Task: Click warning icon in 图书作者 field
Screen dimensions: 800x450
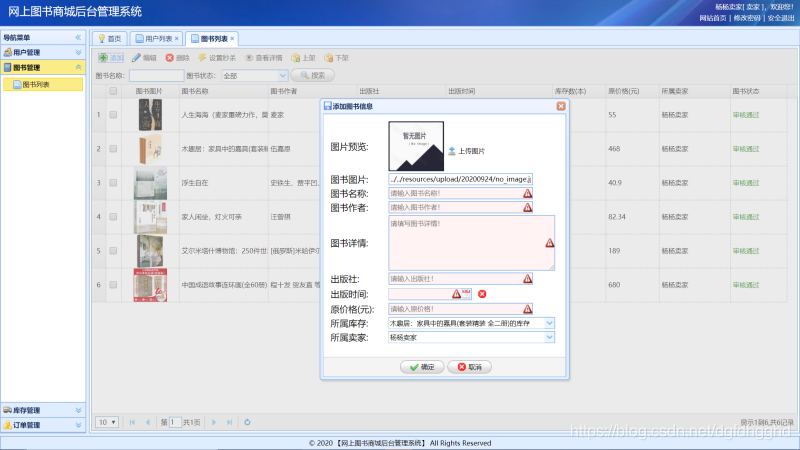Action: (527, 207)
